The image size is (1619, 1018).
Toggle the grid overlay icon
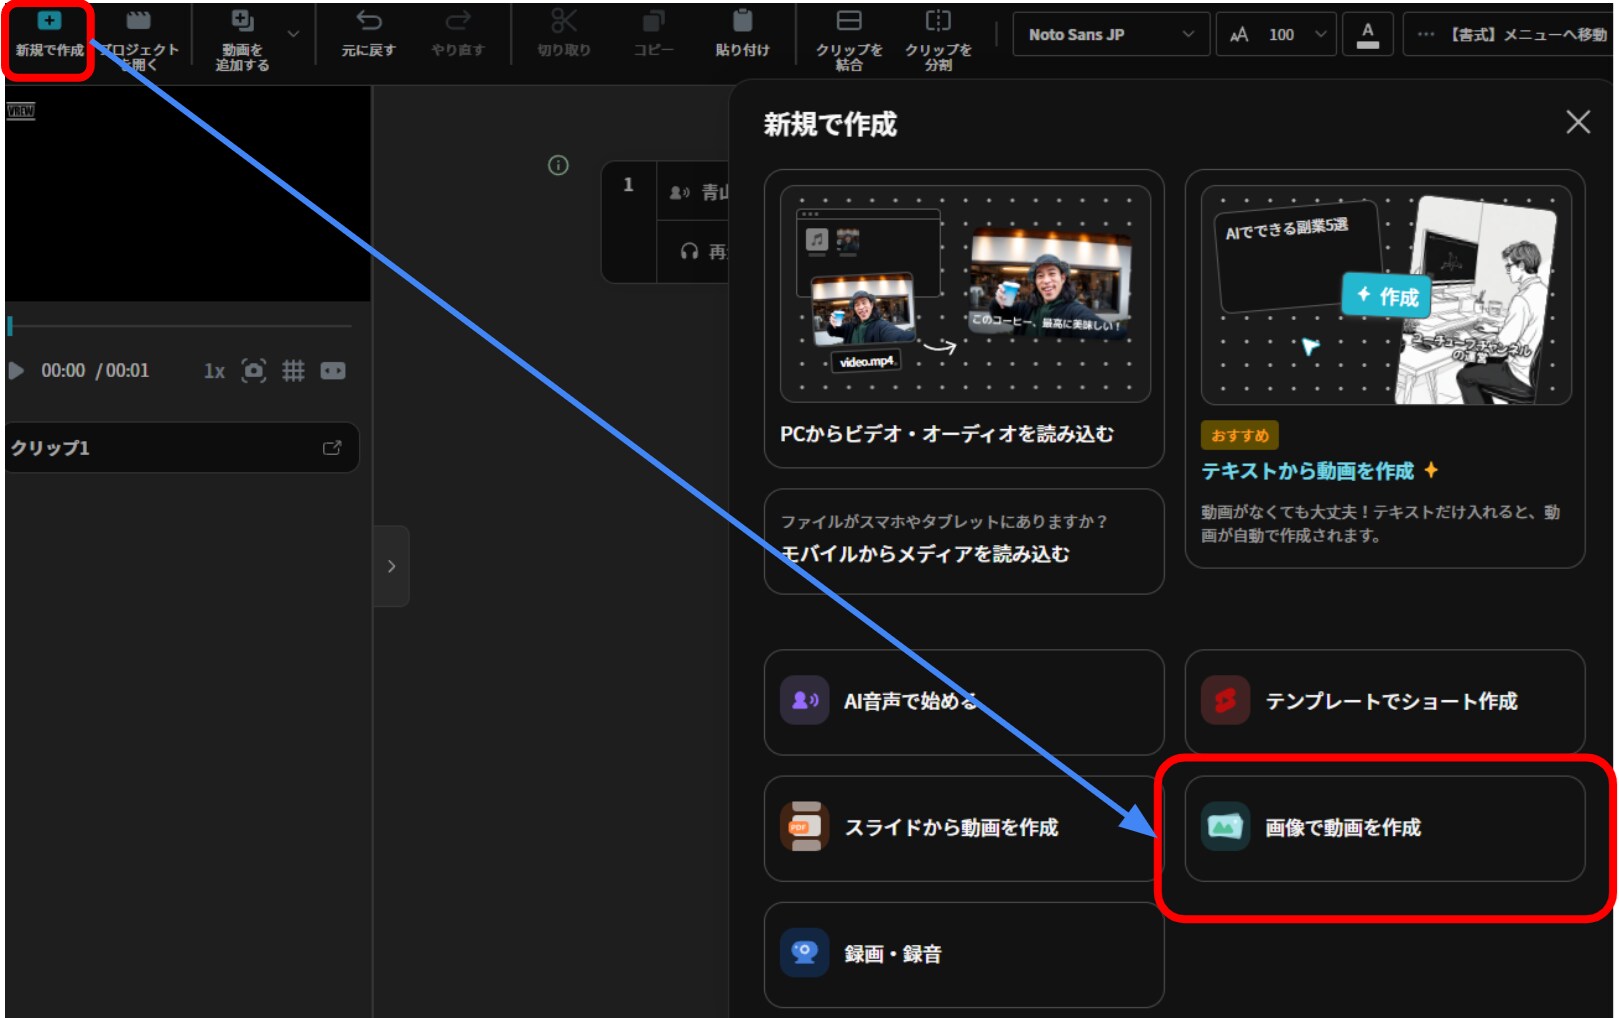pos(293,371)
